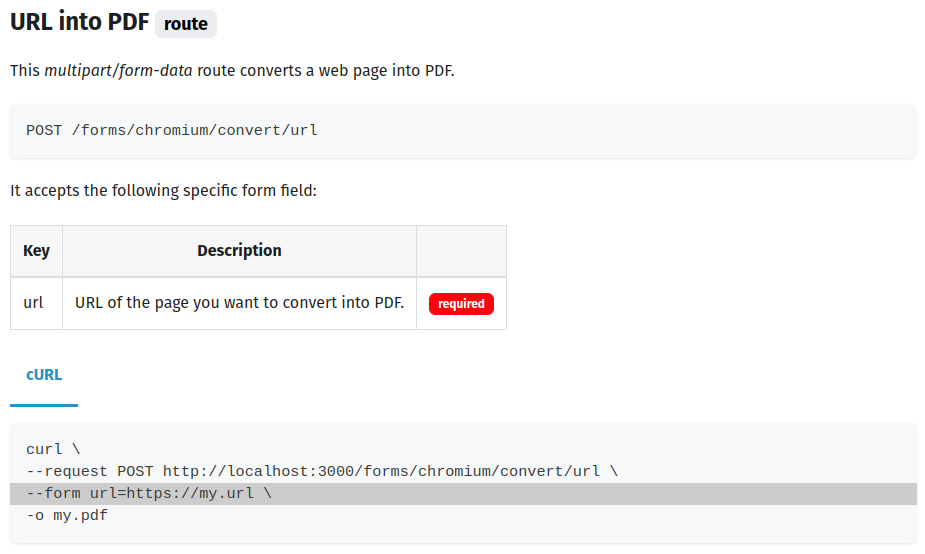Click the url field description cell
This screenshot has width=925, height=554.
pyautogui.click(x=239, y=303)
